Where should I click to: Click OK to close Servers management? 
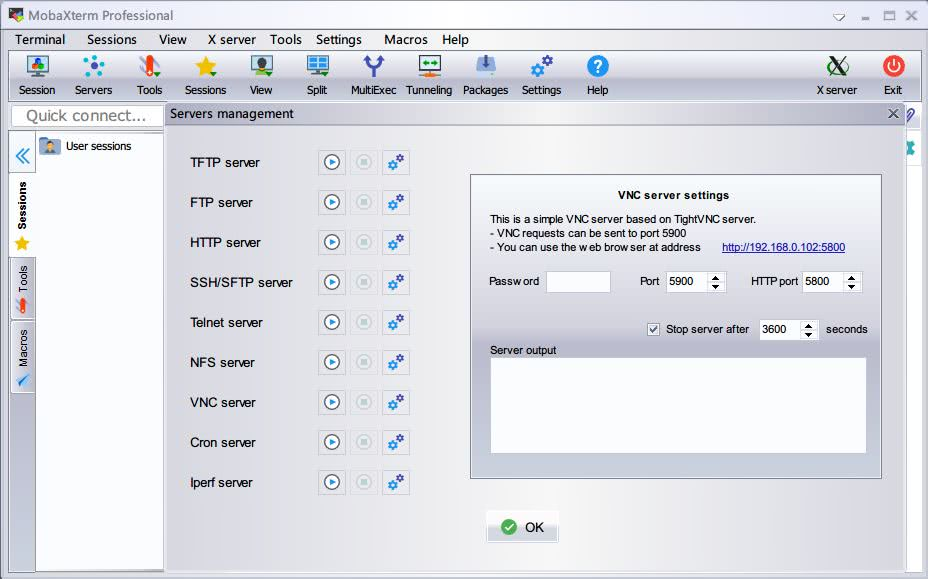(522, 527)
